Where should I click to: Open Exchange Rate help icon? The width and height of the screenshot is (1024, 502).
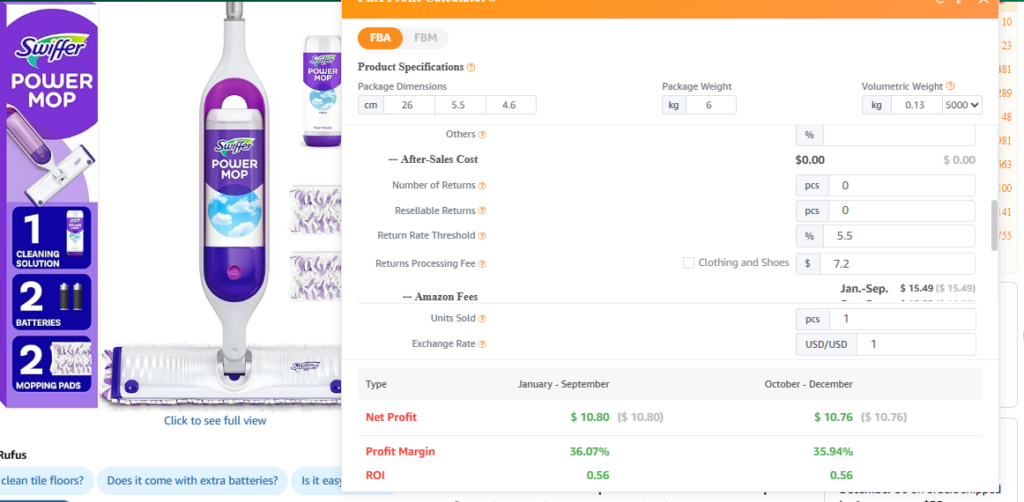pyautogui.click(x=482, y=344)
